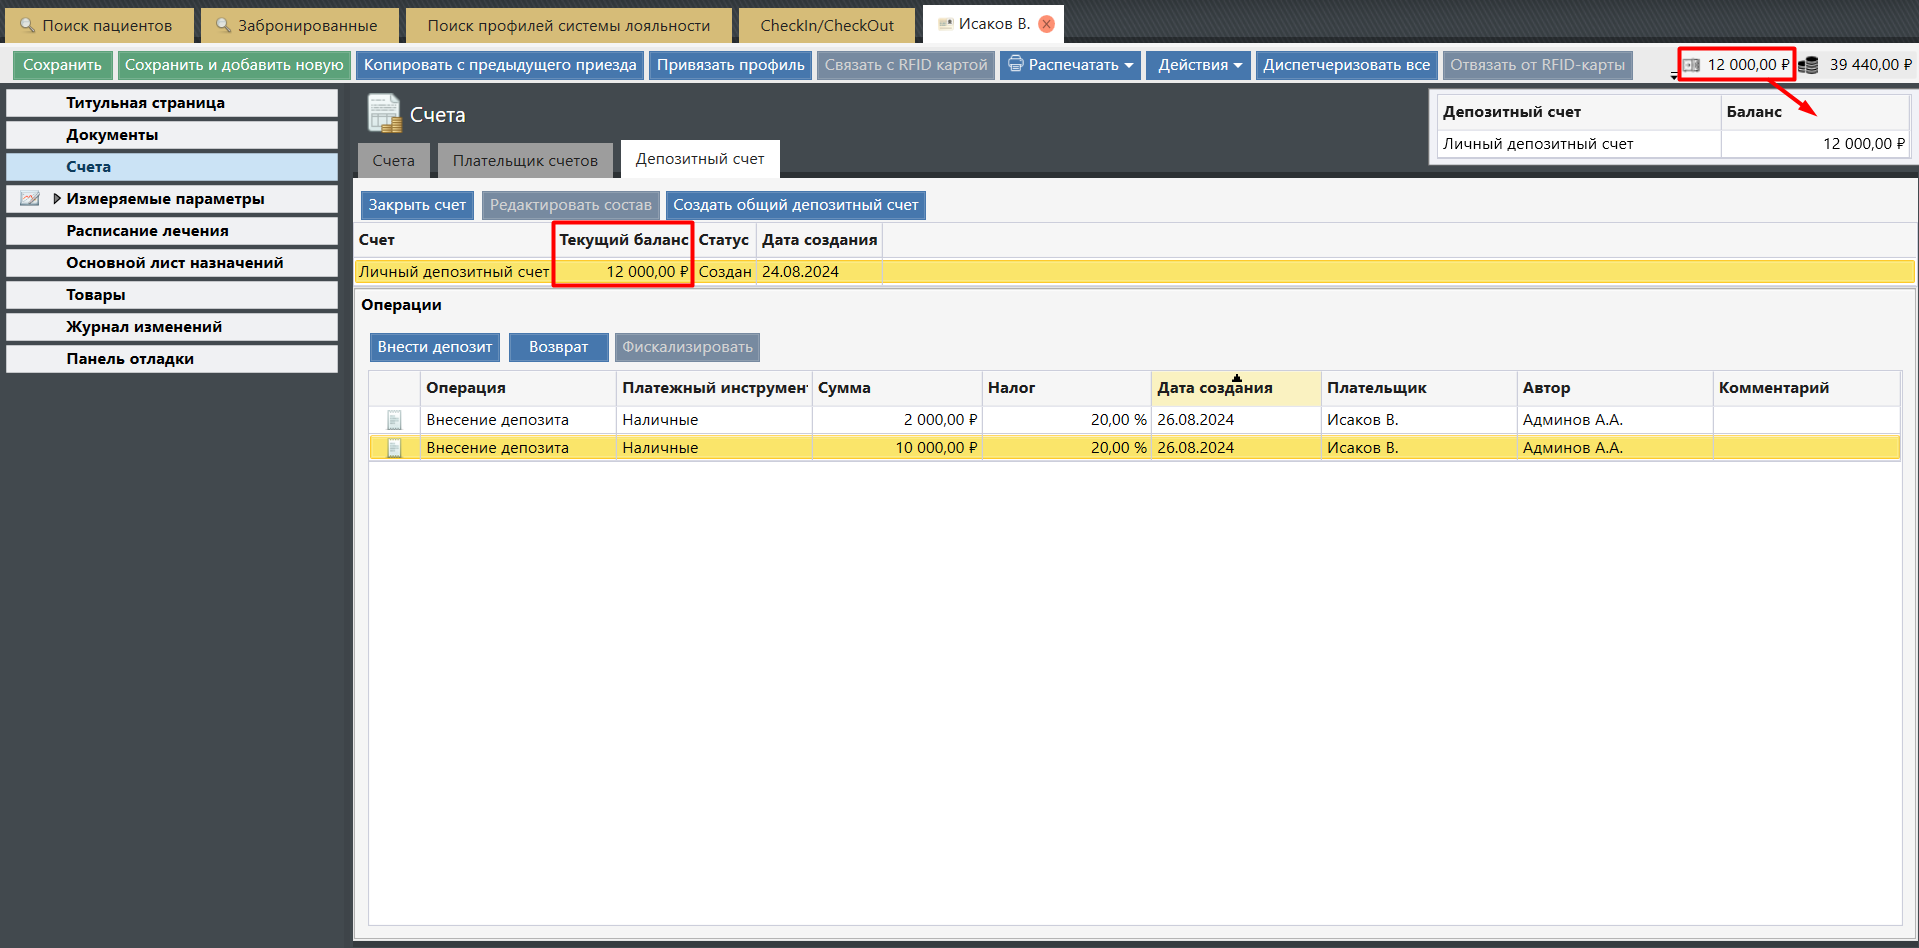Open toolbar overflow arrow near balance
1919x948 pixels.
click(1674, 76)
